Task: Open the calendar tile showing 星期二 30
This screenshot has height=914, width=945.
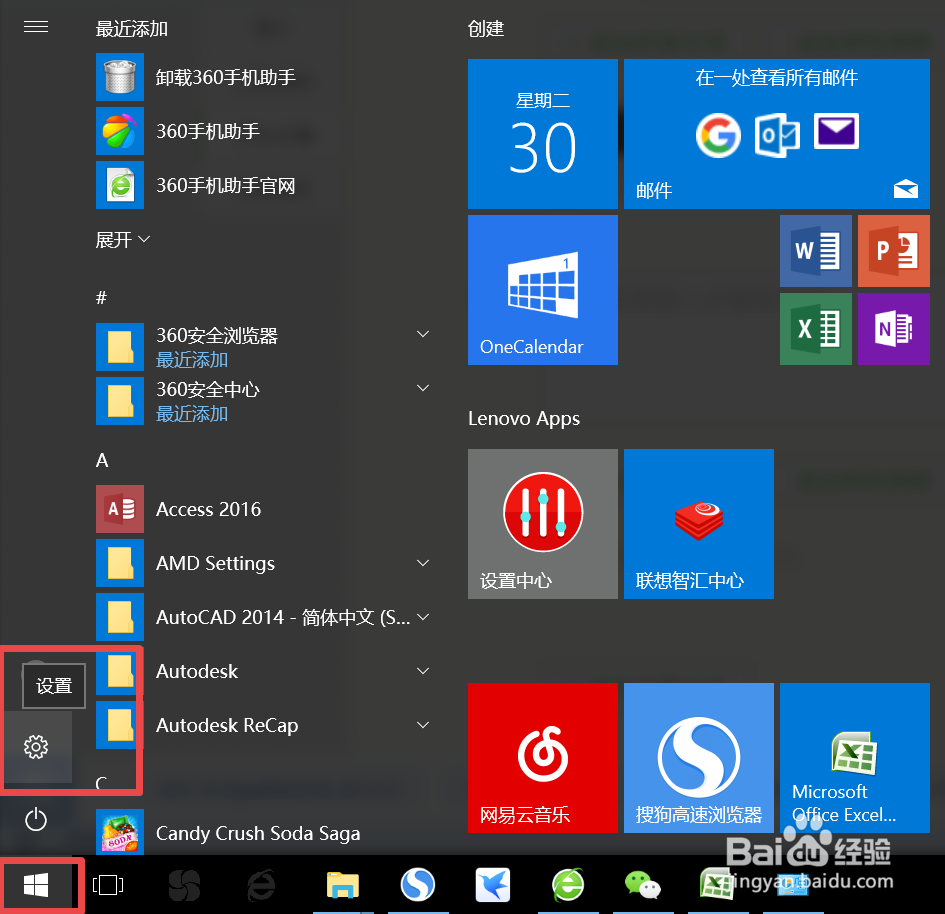Action: [x=542, y=134]
